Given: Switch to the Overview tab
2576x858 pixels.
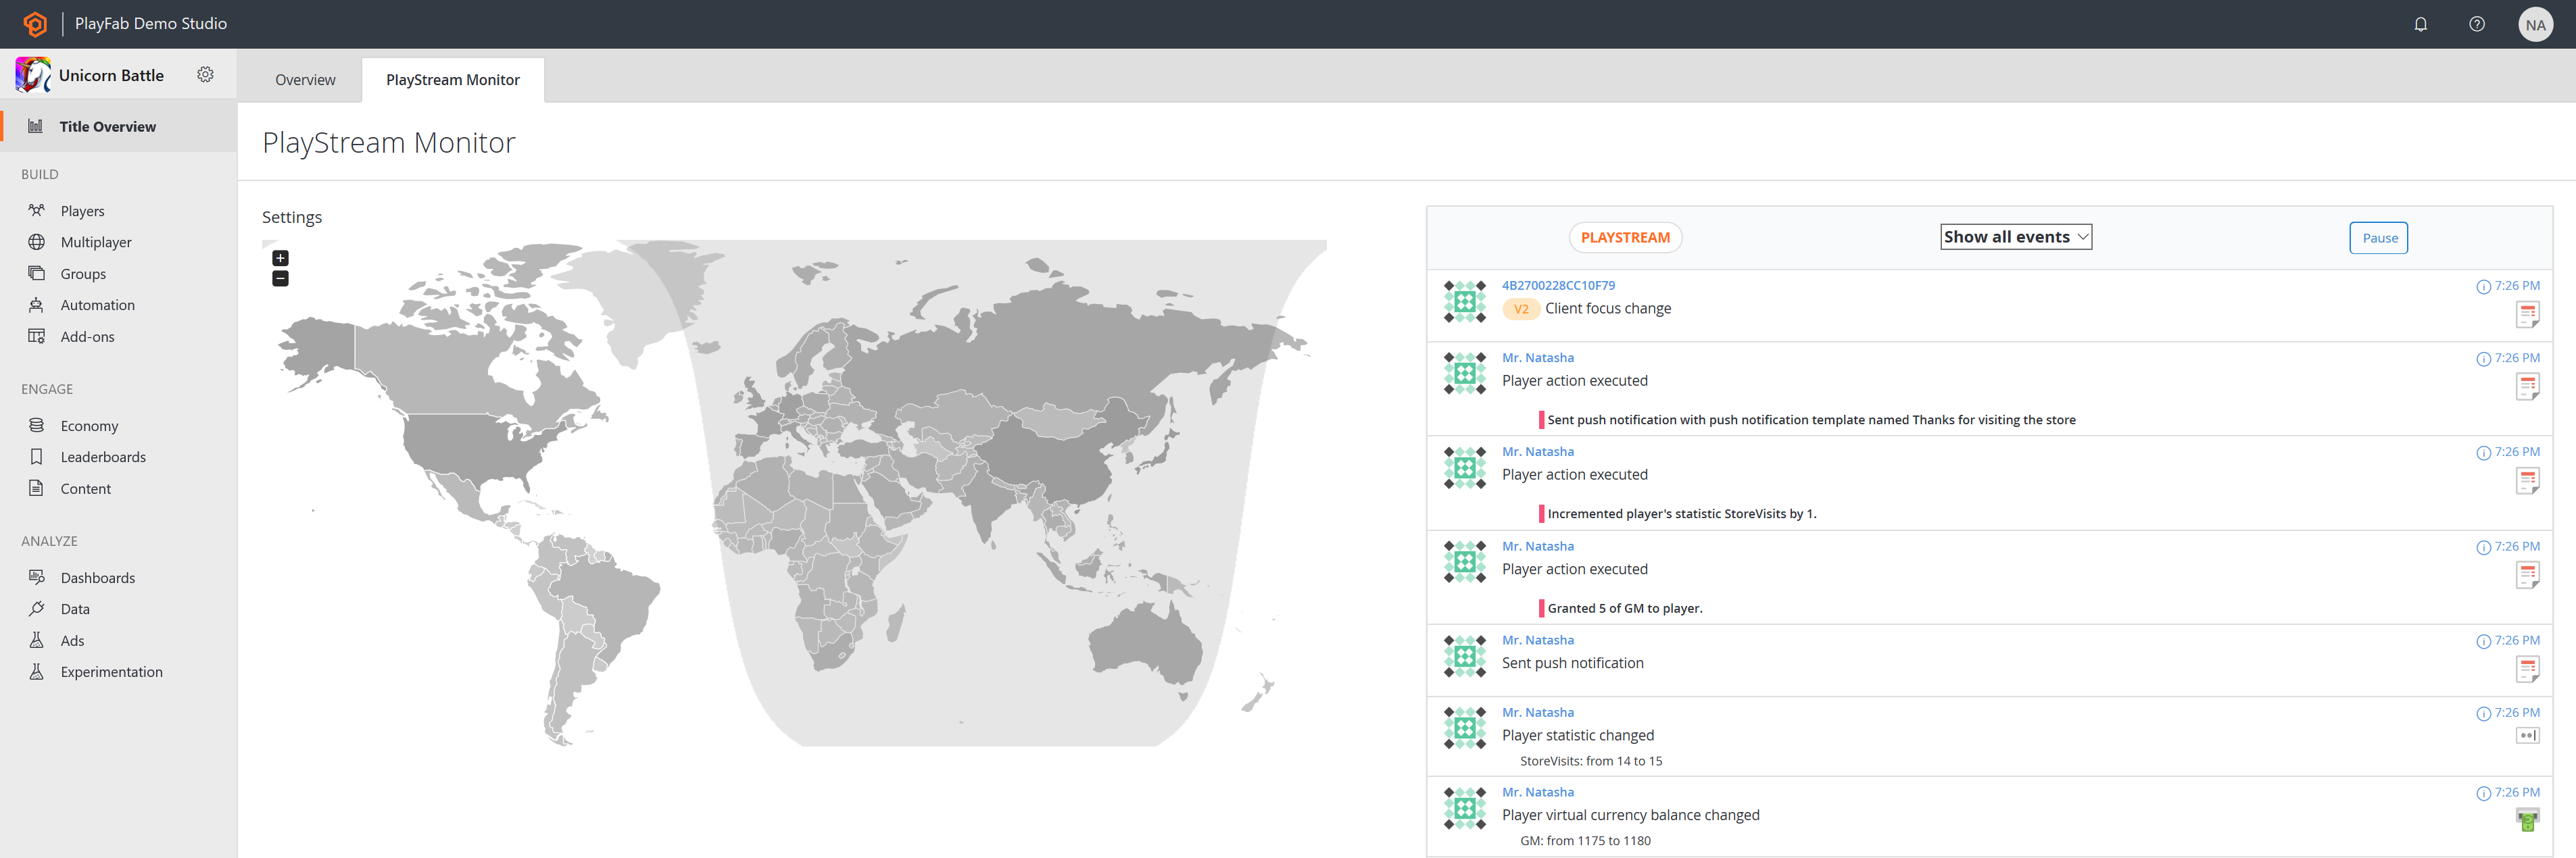Looking at the screenshot, I should (x=304, y=79).
